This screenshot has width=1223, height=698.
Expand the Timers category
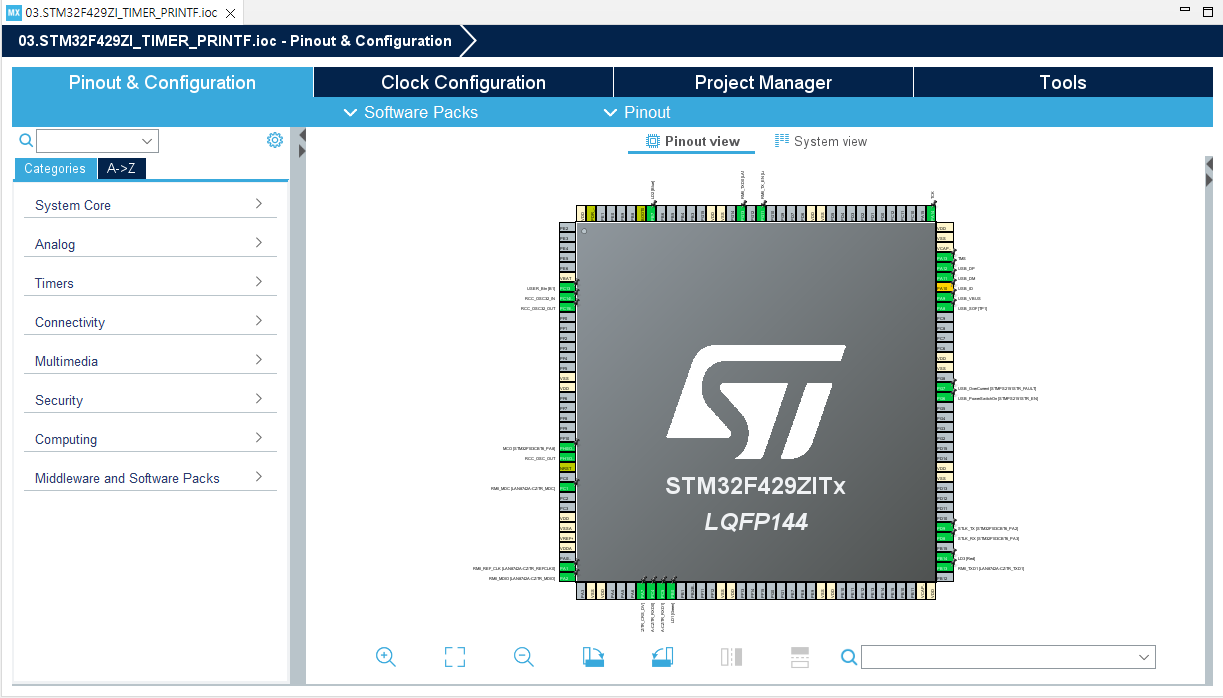click(x=150, y=282)
